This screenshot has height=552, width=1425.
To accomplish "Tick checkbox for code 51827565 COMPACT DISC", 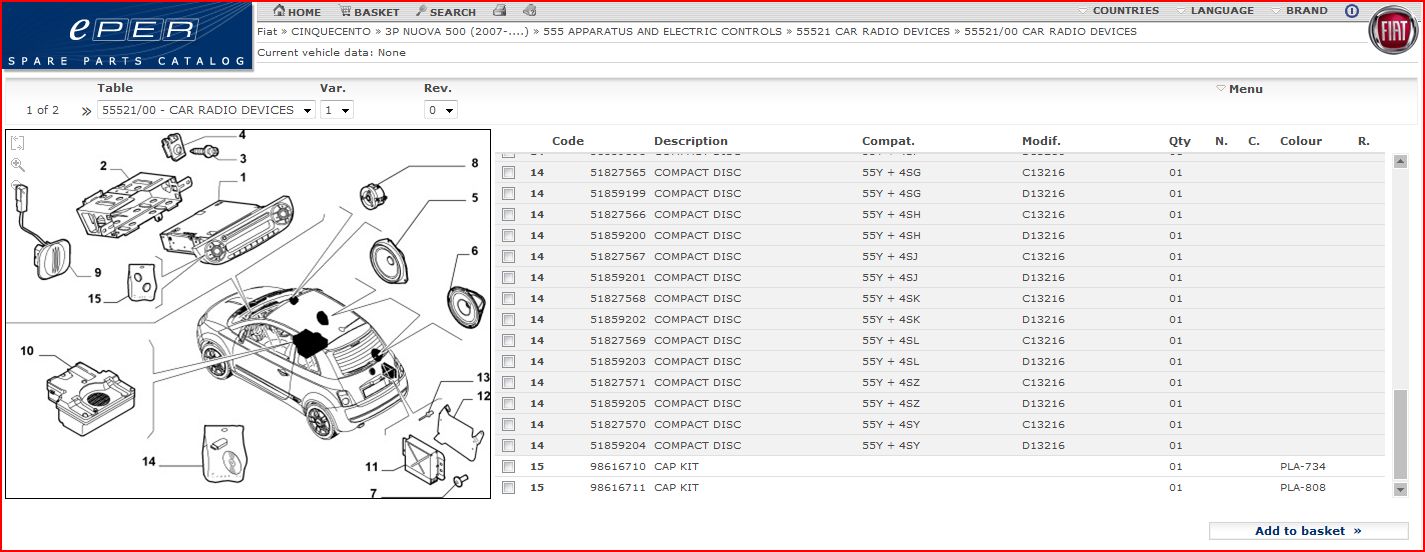I will pyautogui.click(x=508, y=173).
